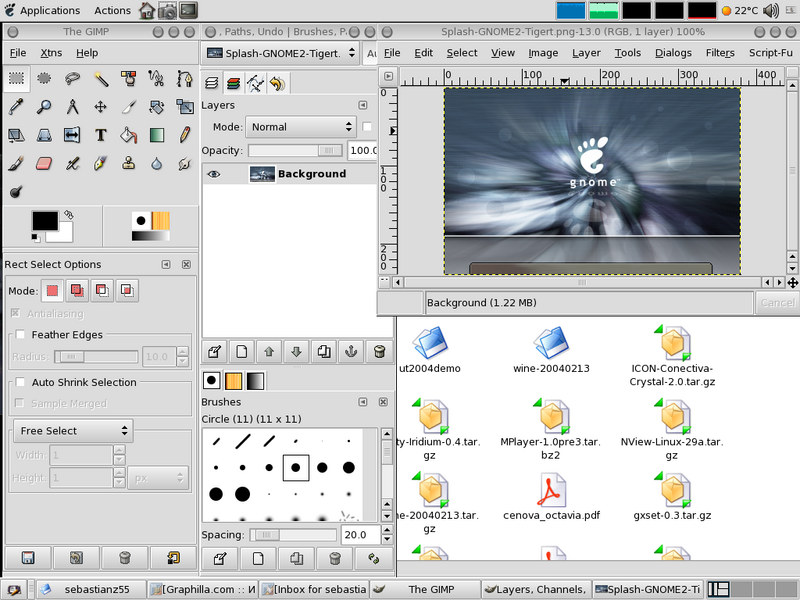Open the Free Select dropdown
The height and width of the screenshot is (600, 800).
pos(72,431)
